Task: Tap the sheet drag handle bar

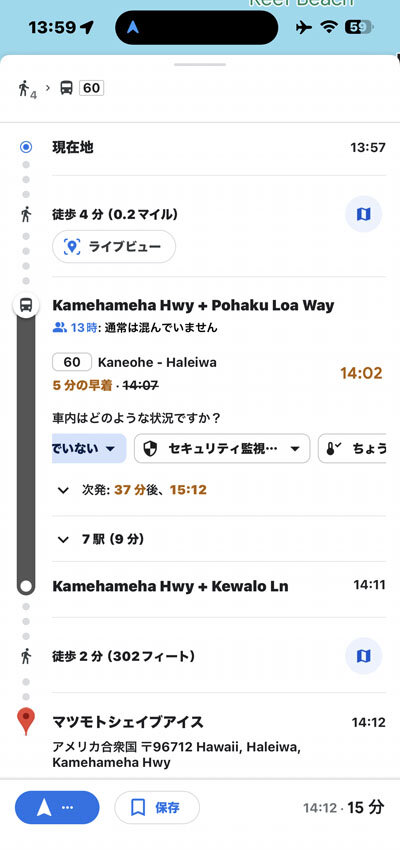Action: pos(200,65)
